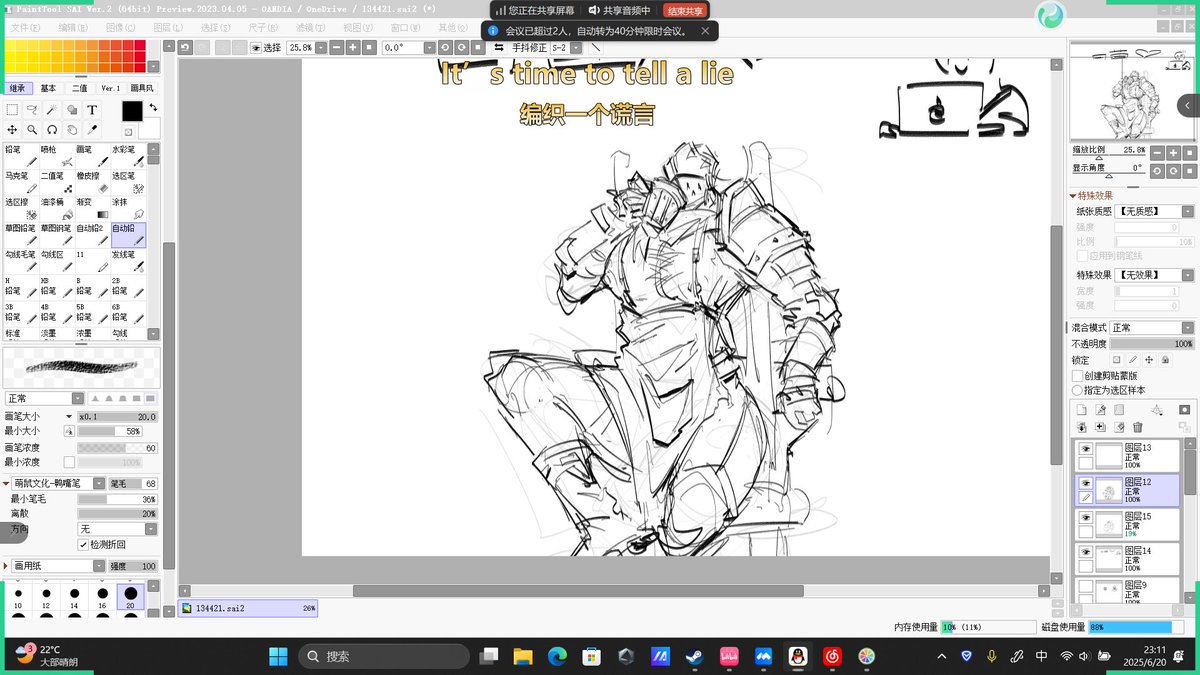Open the 滤镜(T) menu

310,27
